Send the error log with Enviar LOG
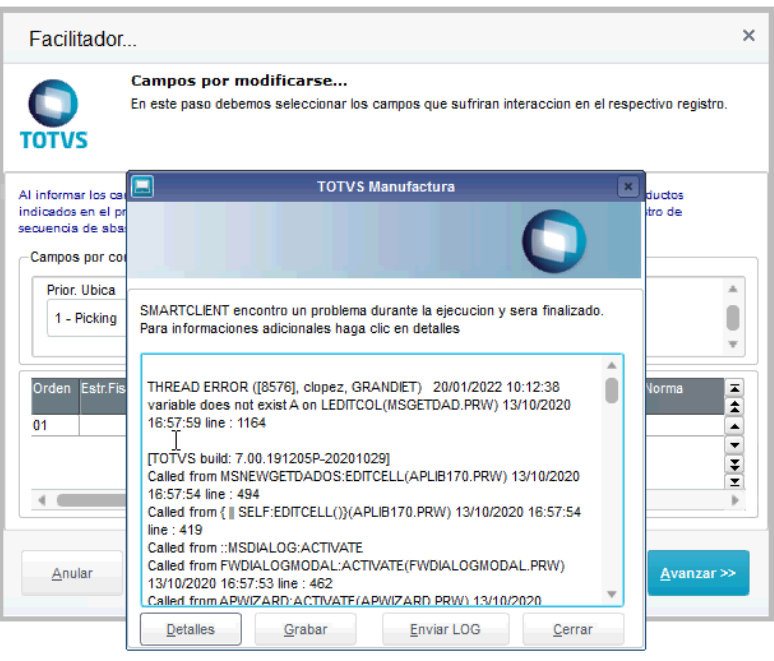The width and height of the screenshot is (774, 661). pos(445,629)
